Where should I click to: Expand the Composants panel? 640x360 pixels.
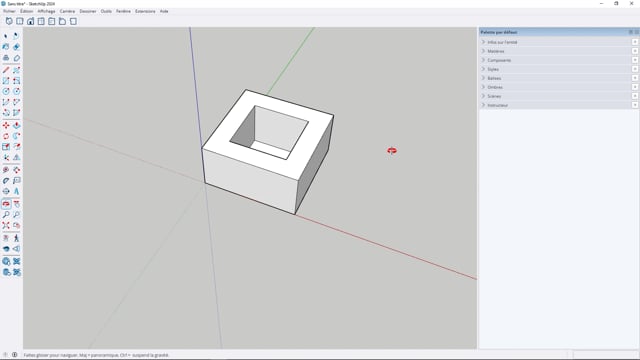pos(558,60)
